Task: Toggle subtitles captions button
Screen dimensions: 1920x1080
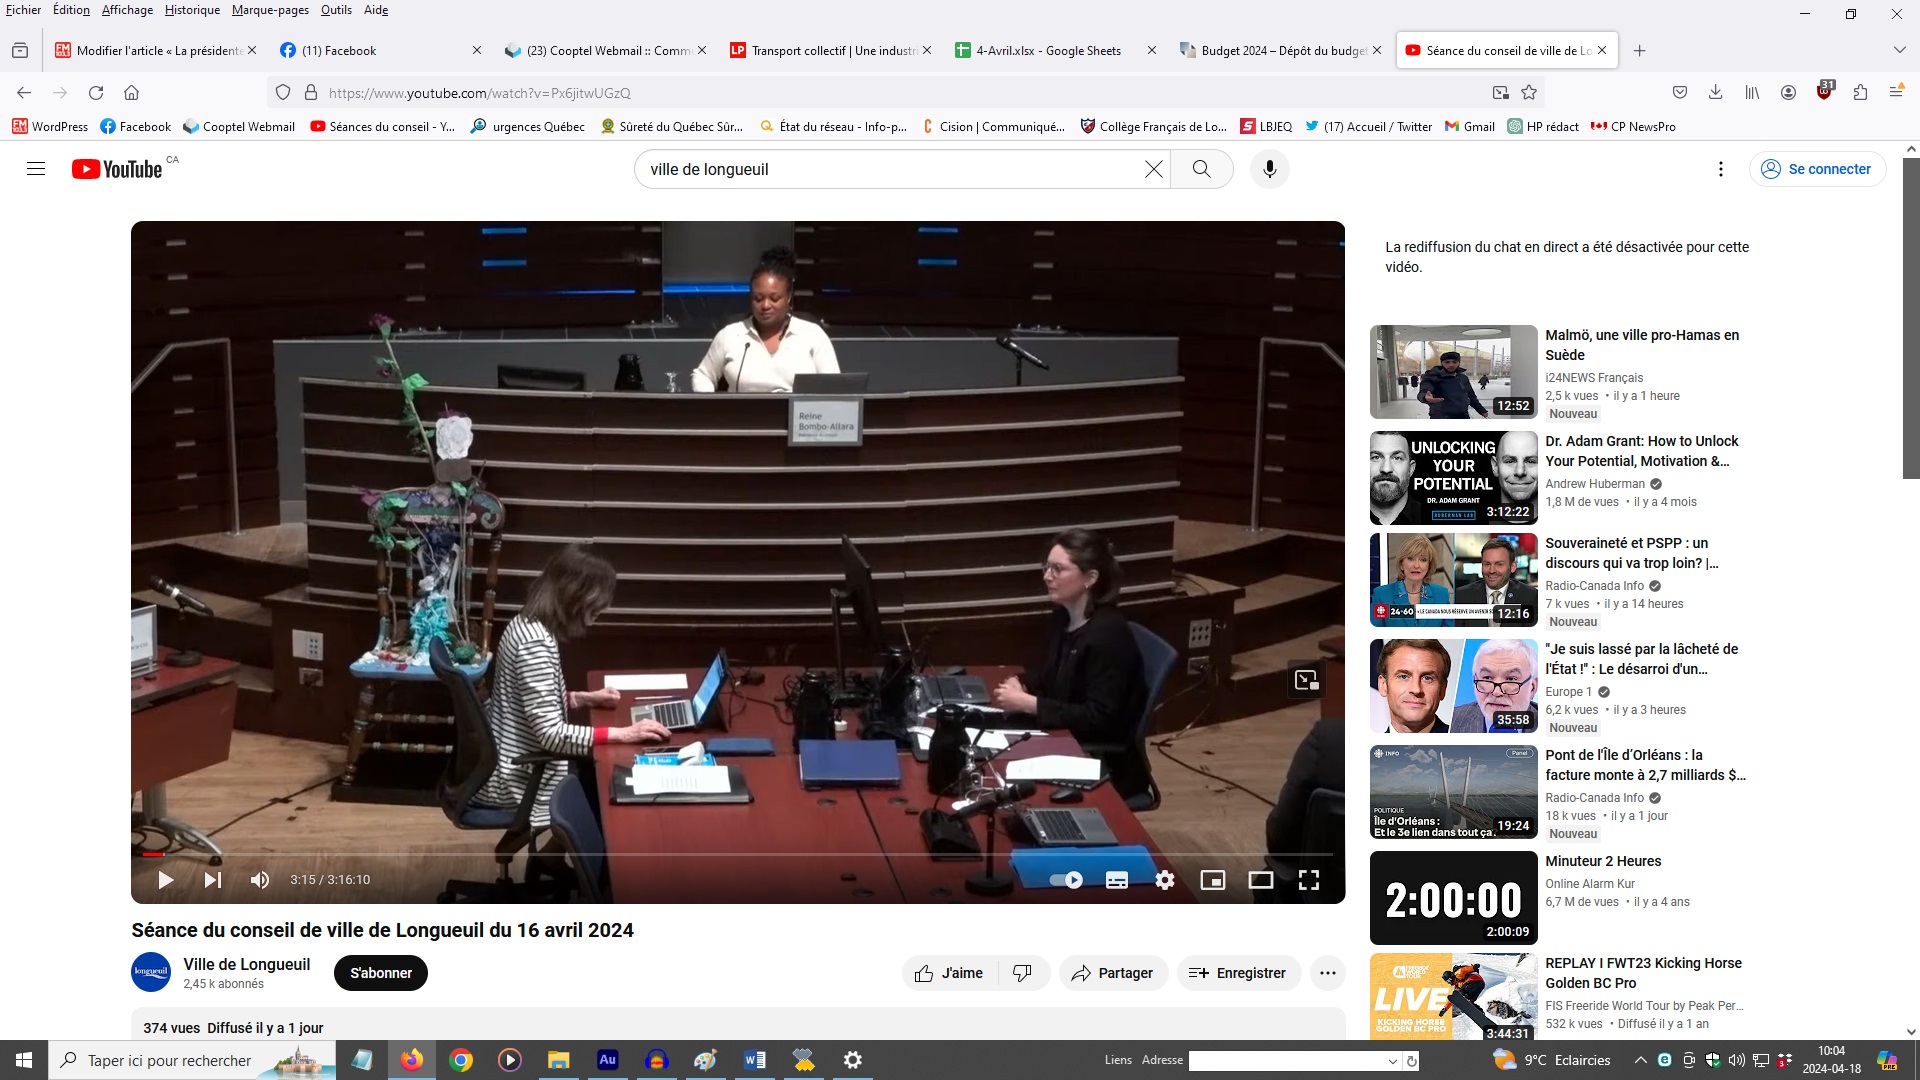Action: [x=1116, y=880]
